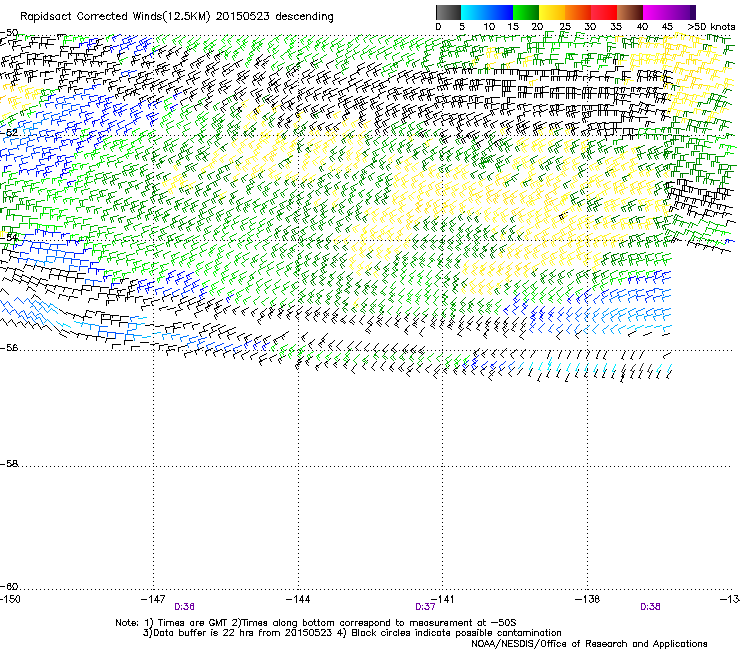Click the longitude label '-147'
Screen dimensions: 740x650
(x=153, y=599)
